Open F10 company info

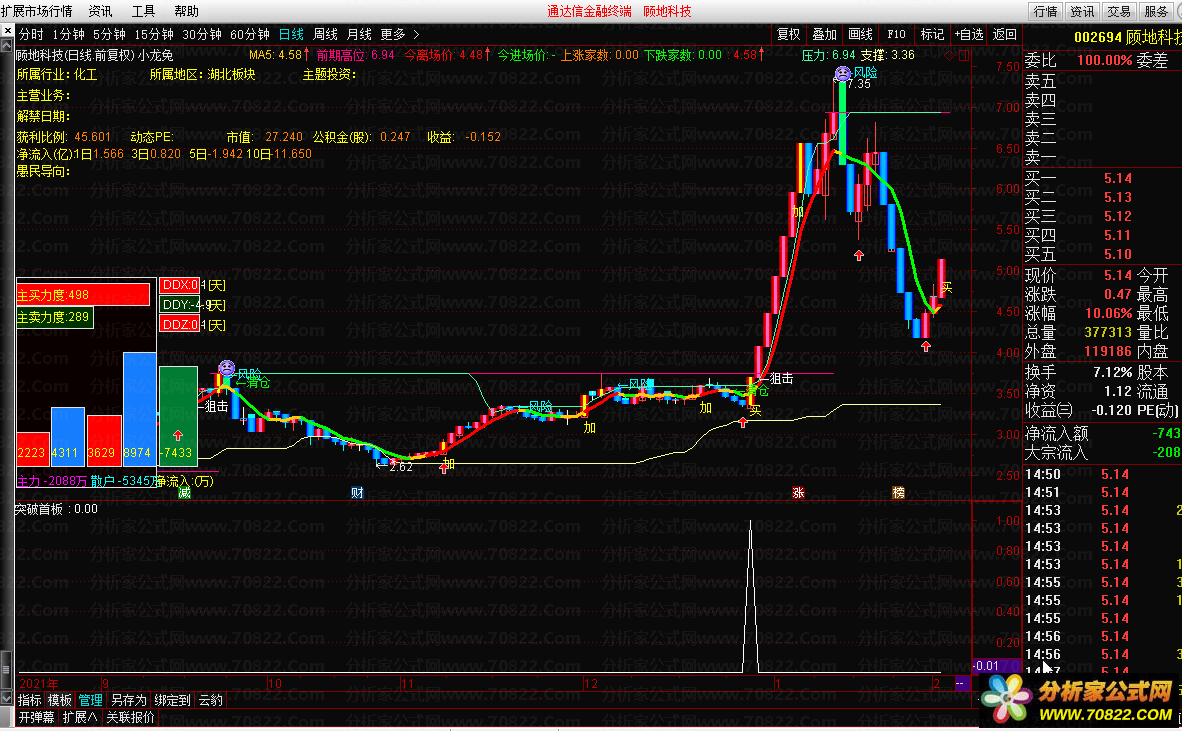pyautogui.click(x=896, y=35)
